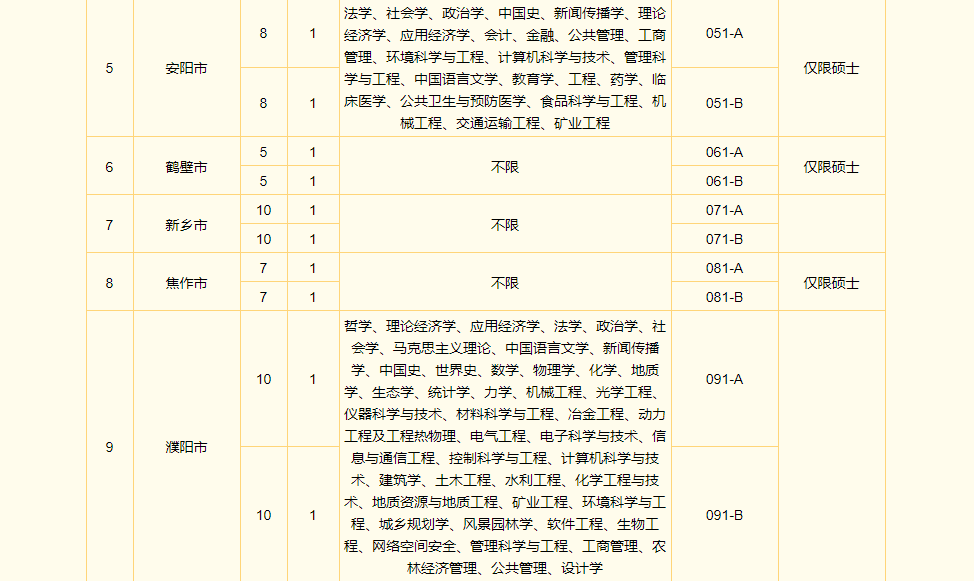This screenshot has width=974, height=581.
Task: Click position code 091-B
Action: (x=724, y=515)
